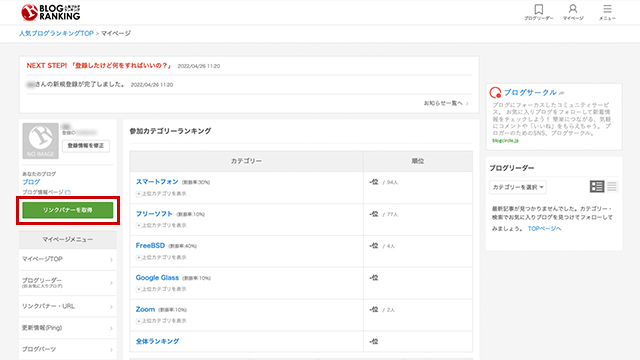
Task: Open the 全体ランキング link
Action: point(158,341)
